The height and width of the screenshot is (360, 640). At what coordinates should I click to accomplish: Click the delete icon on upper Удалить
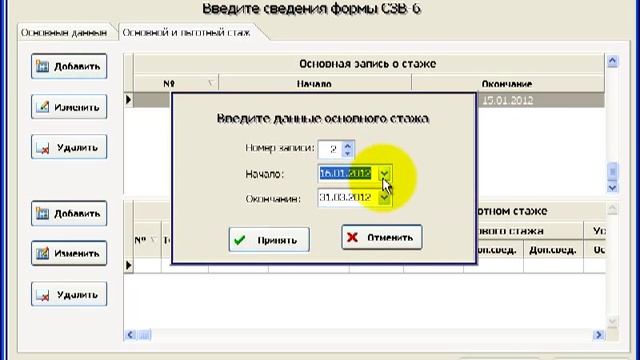coord(42,148)
